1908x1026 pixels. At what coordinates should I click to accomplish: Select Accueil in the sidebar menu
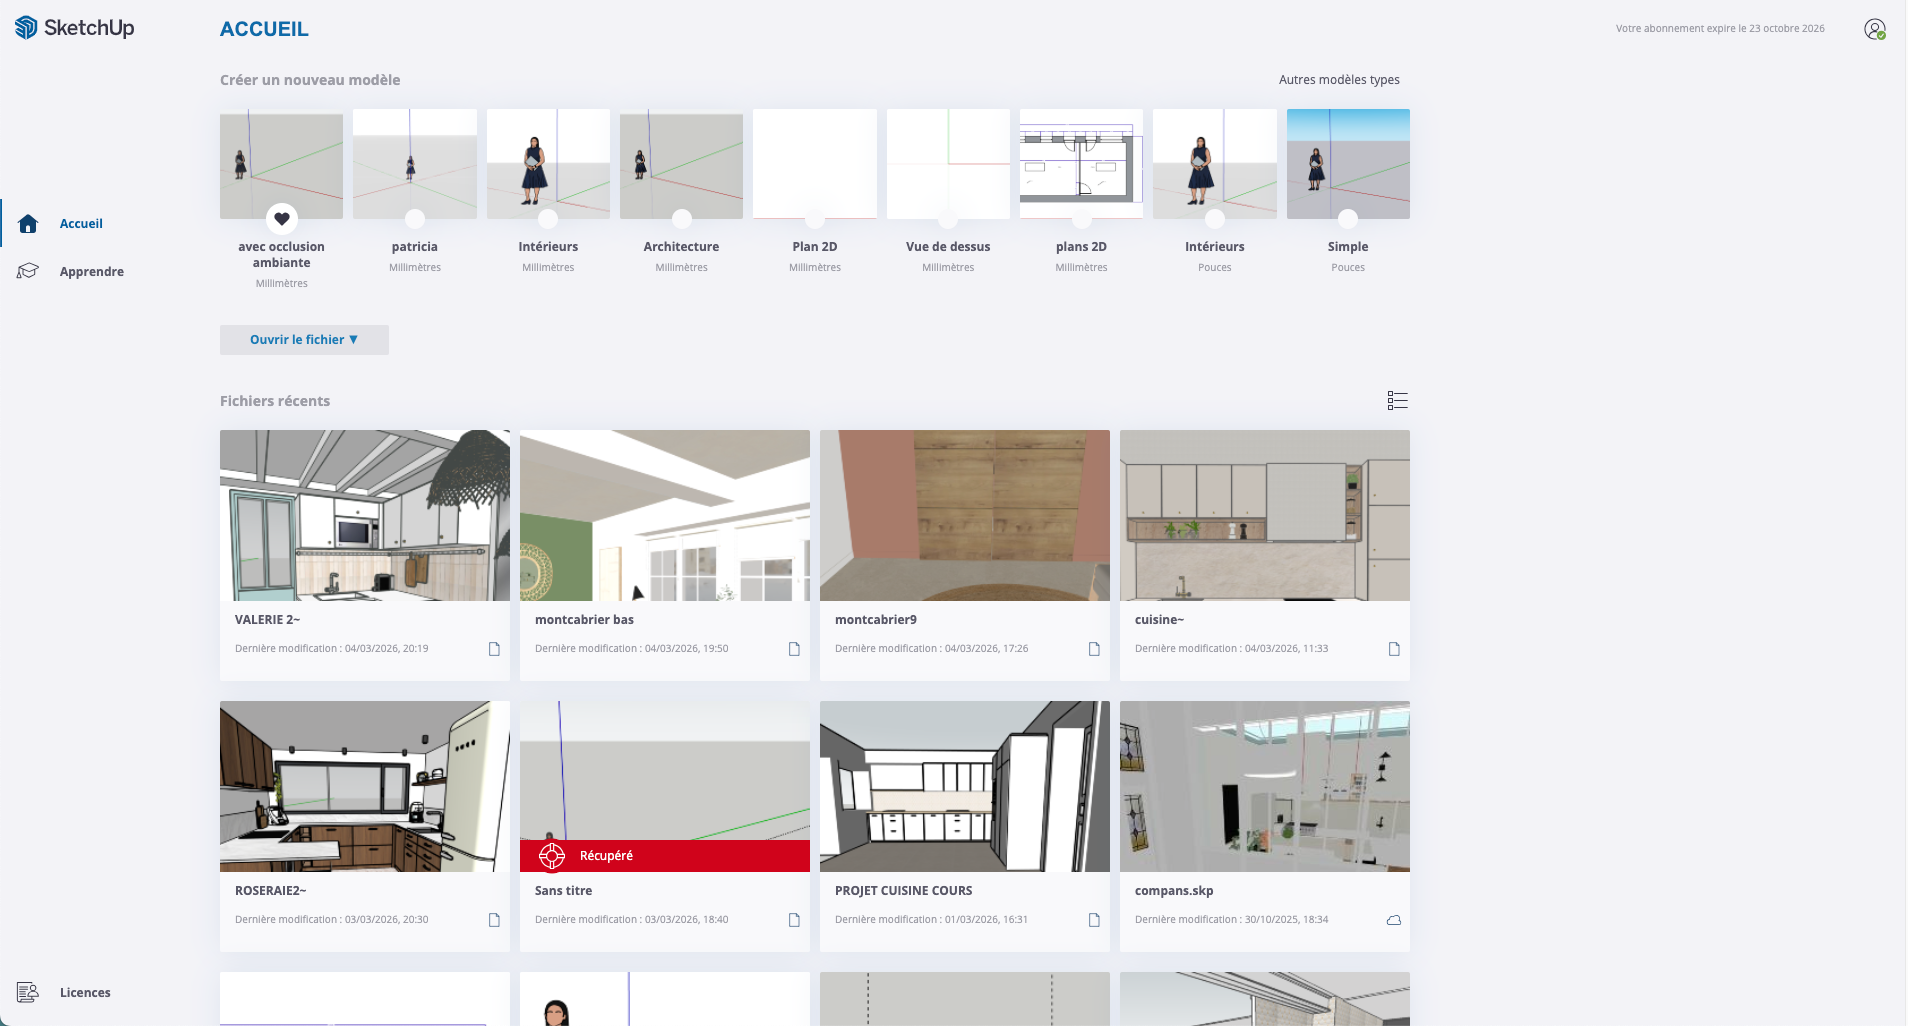click(x=80, y=223)
